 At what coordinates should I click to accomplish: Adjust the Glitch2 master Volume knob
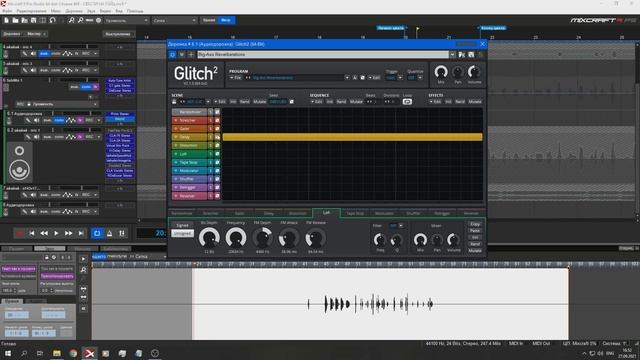pyautogui.click(x=474, y=72)
